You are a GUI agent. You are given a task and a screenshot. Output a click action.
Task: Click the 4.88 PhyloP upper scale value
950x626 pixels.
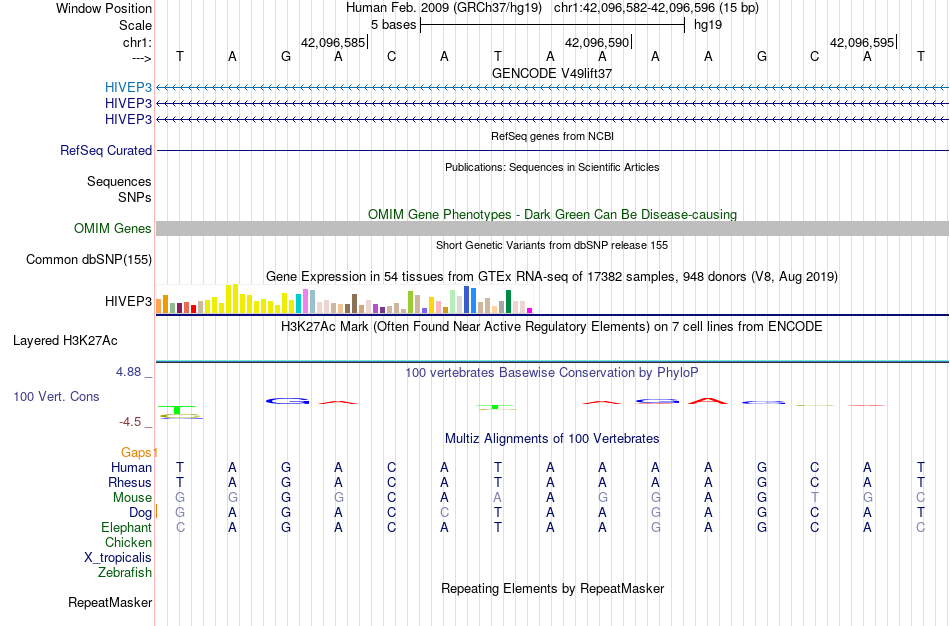pyautogui.click(x=128, y=371)
